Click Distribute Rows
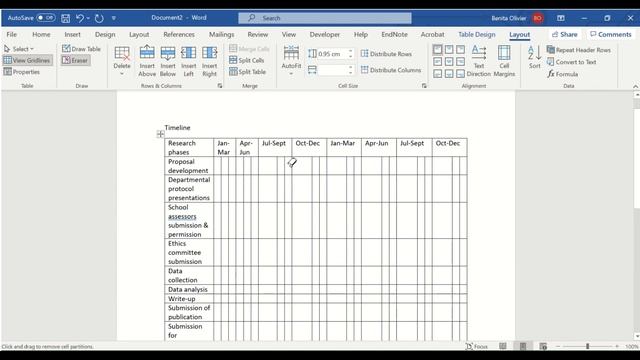 click(x=386, y=54)
